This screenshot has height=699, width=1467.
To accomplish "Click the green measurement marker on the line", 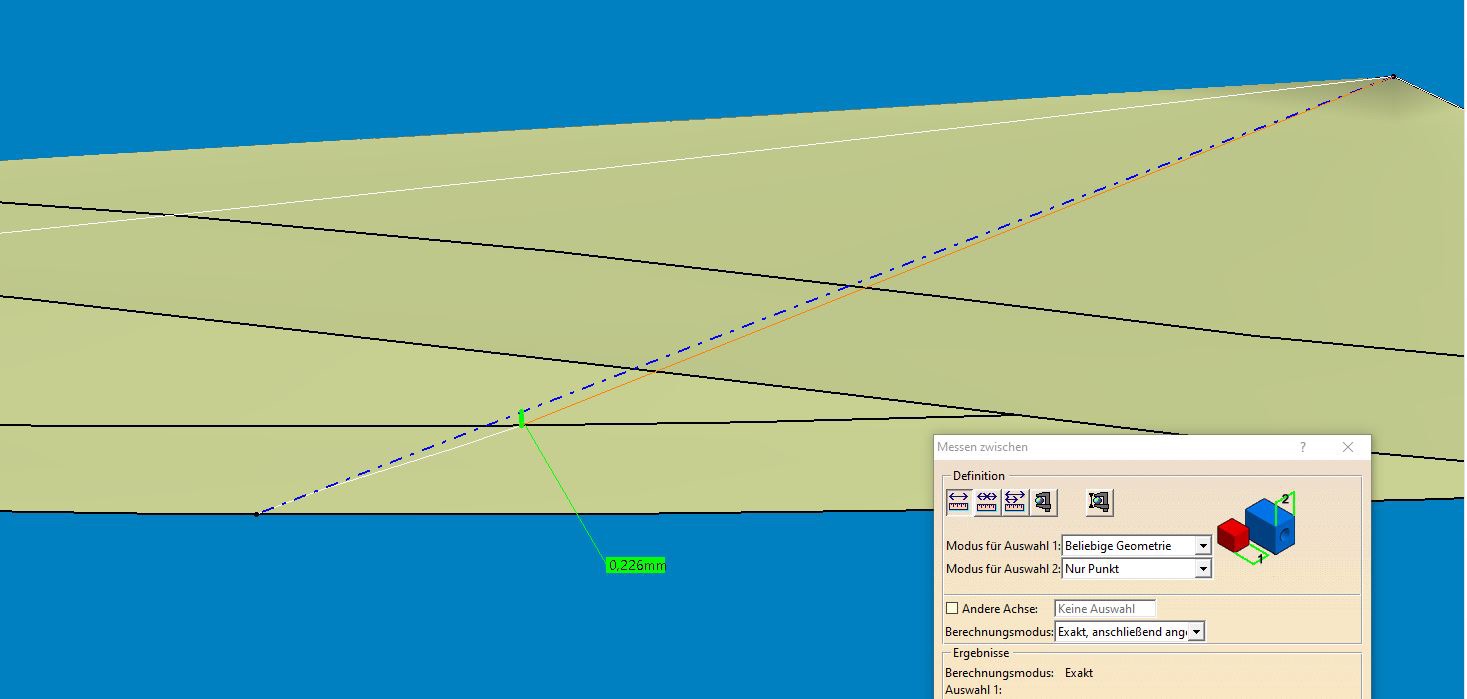I will pos(522,419).
